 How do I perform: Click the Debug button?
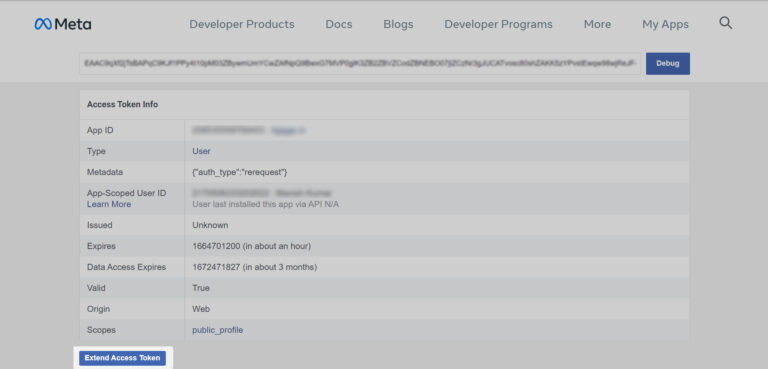click(668, 64)
